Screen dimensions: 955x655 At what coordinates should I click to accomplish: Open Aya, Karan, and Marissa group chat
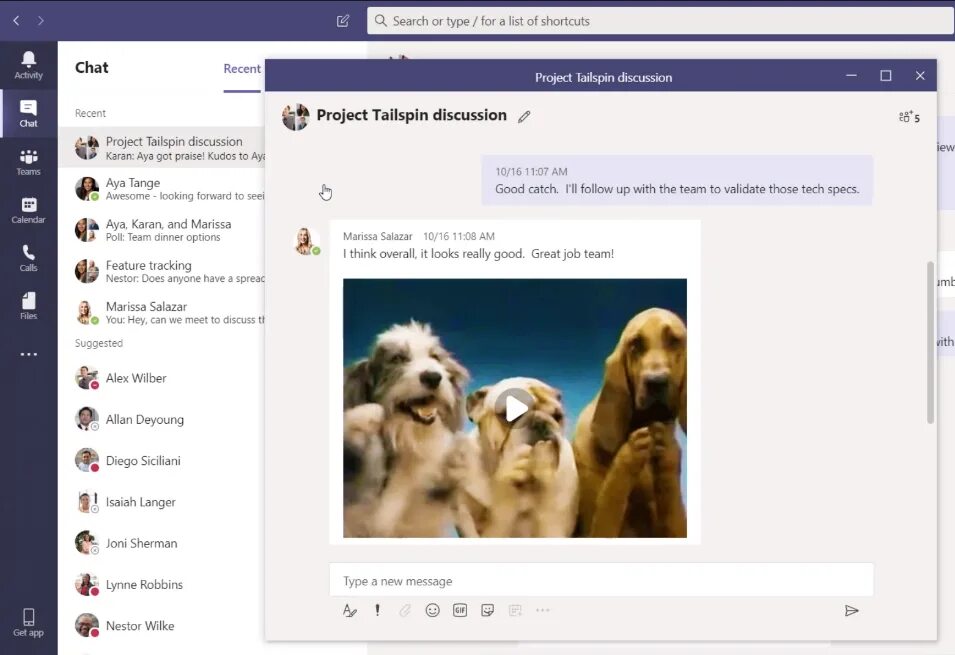[161, 230]
